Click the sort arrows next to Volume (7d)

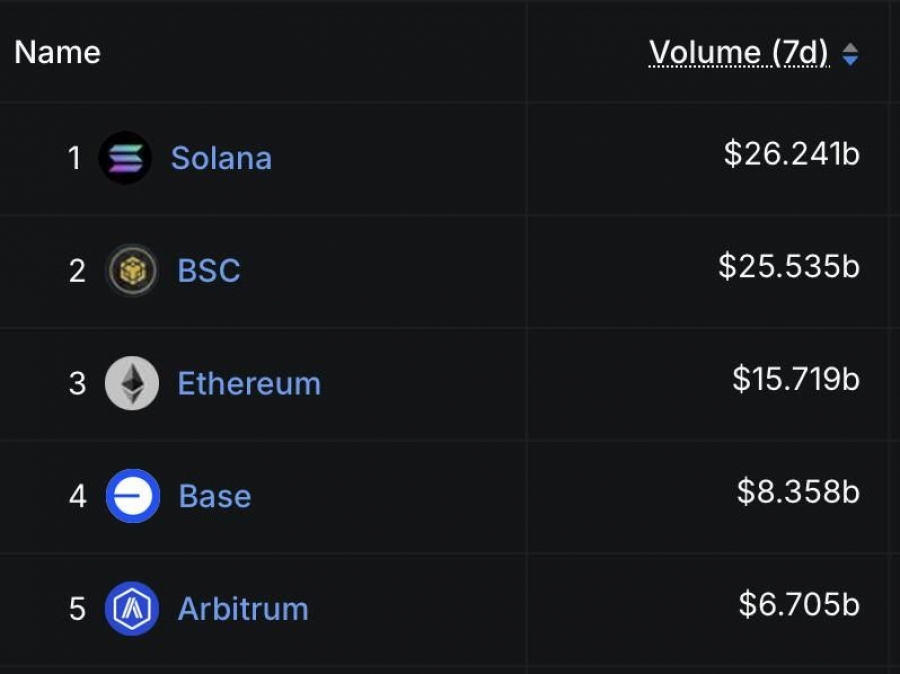850,55
